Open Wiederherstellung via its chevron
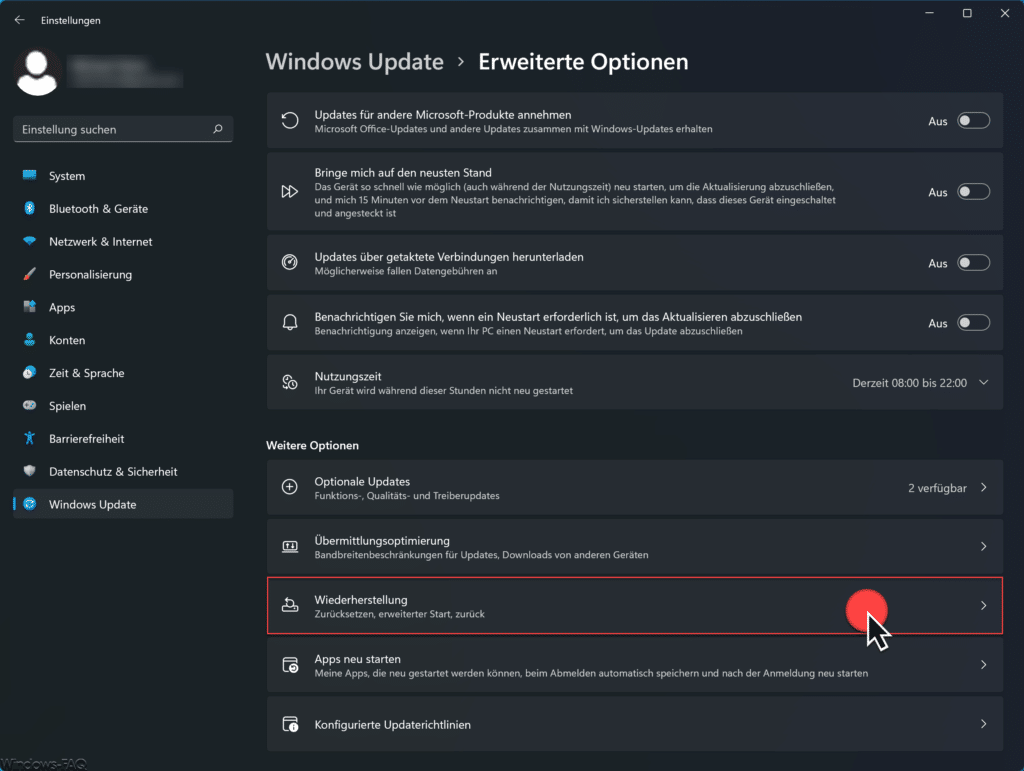This screenshot has height=771, width=1024. point(984,606)
